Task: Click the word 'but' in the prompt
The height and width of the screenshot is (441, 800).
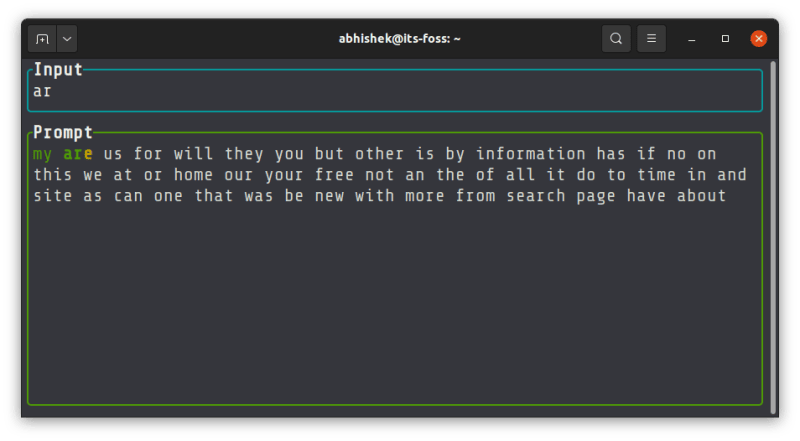Action: (329, 154)
